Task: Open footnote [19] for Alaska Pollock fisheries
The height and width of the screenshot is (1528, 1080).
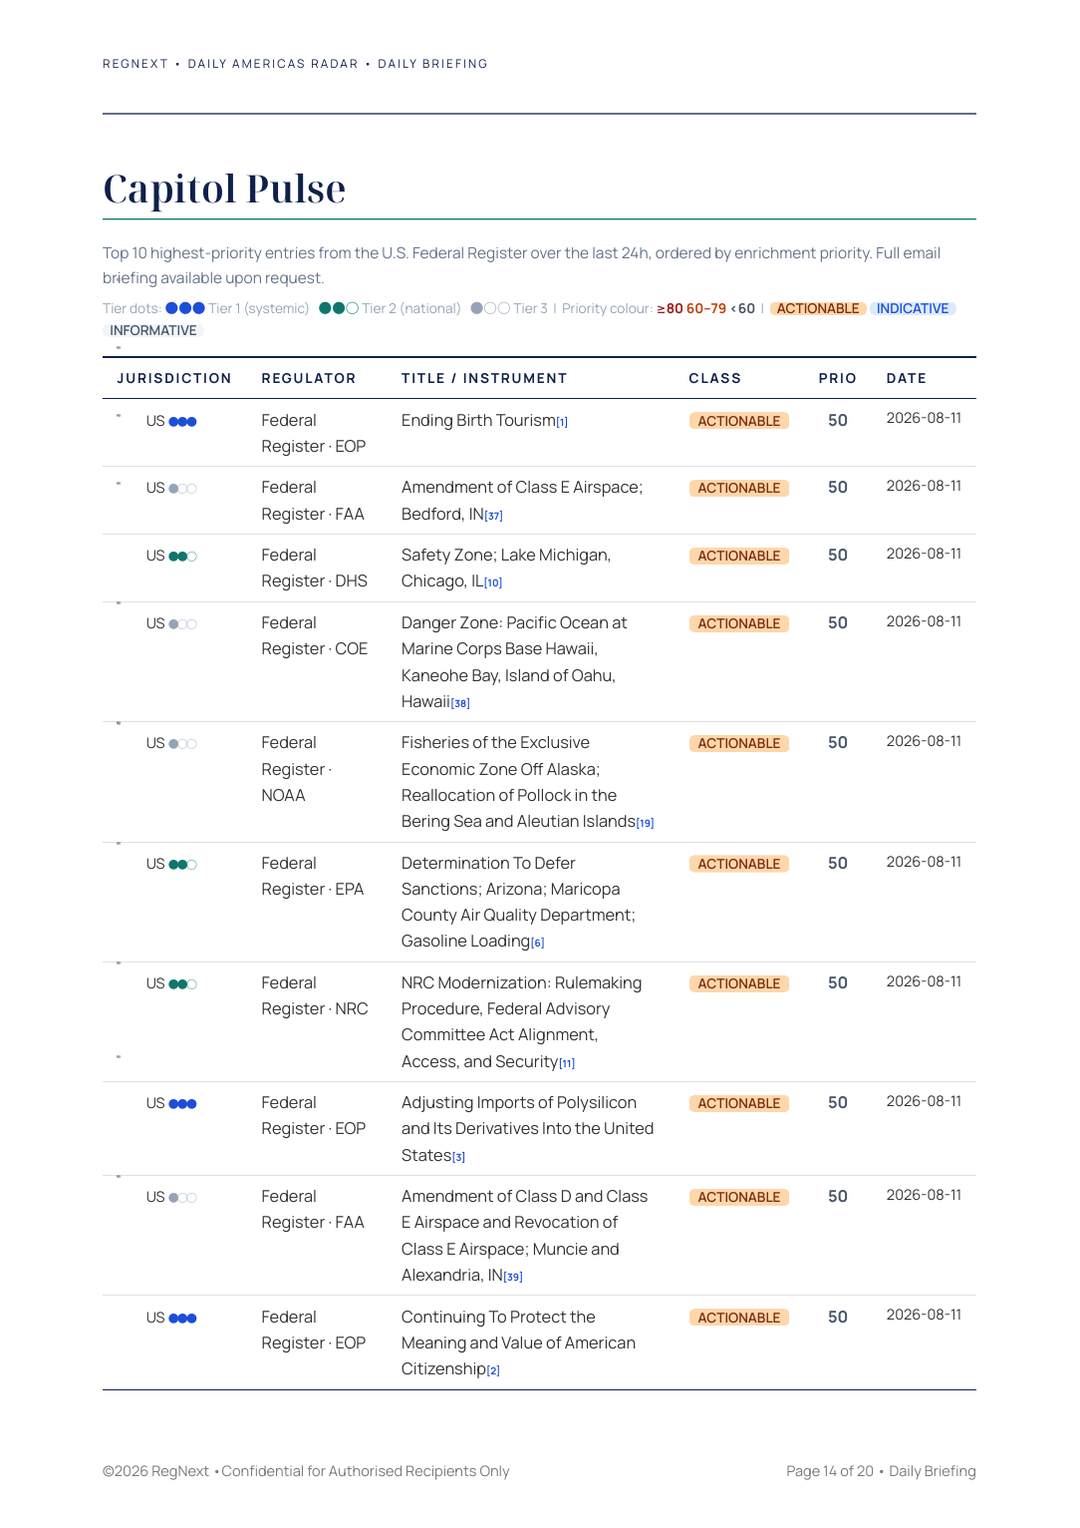Action: [645, 823]
